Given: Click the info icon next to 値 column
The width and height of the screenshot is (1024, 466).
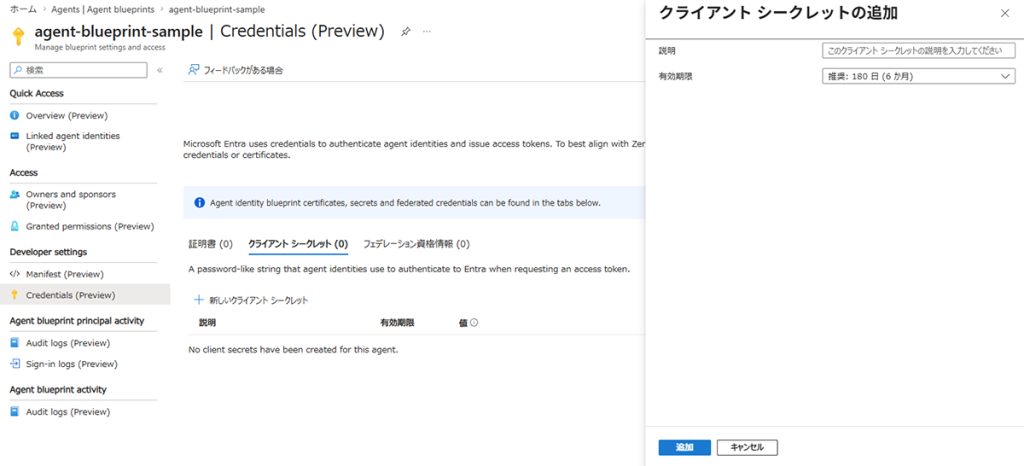Looking at the screenshot, I should [x=474, y=322].
